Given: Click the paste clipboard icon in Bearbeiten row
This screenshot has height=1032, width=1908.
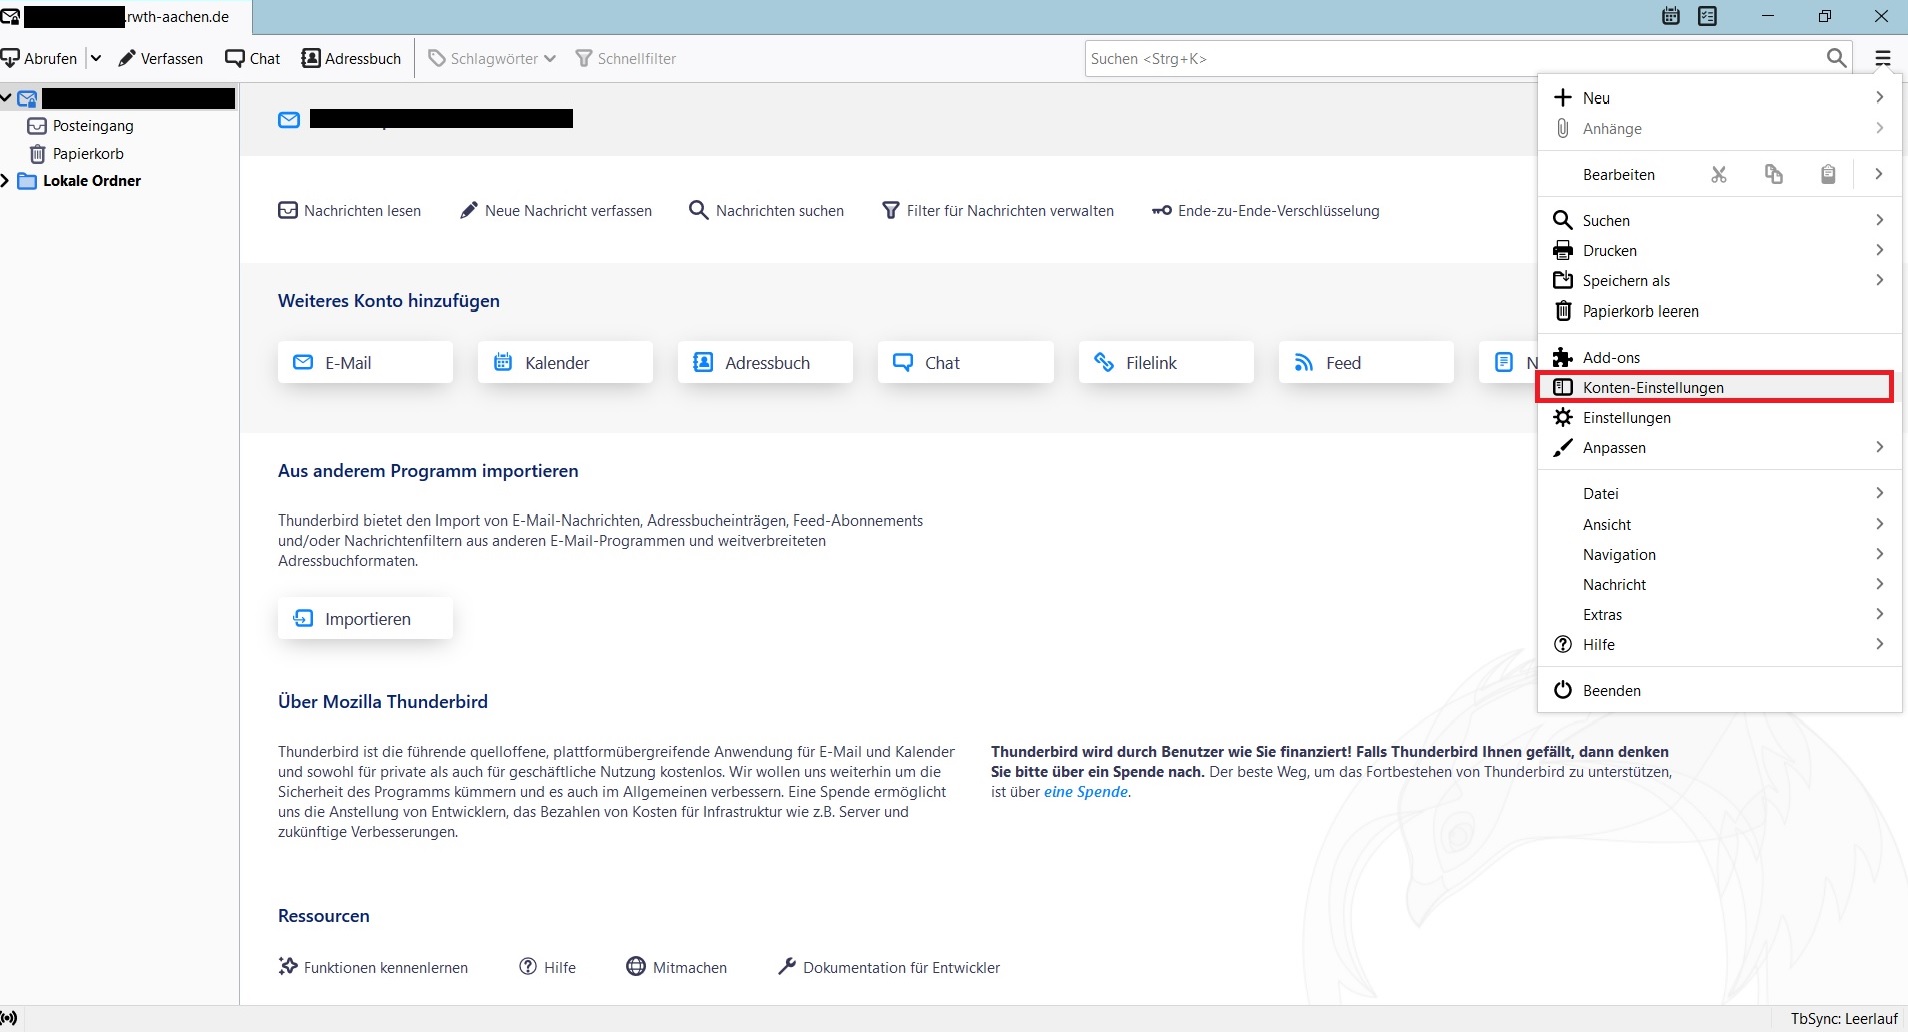Looking at the screenshot, I should click(x=1827, y=175).
